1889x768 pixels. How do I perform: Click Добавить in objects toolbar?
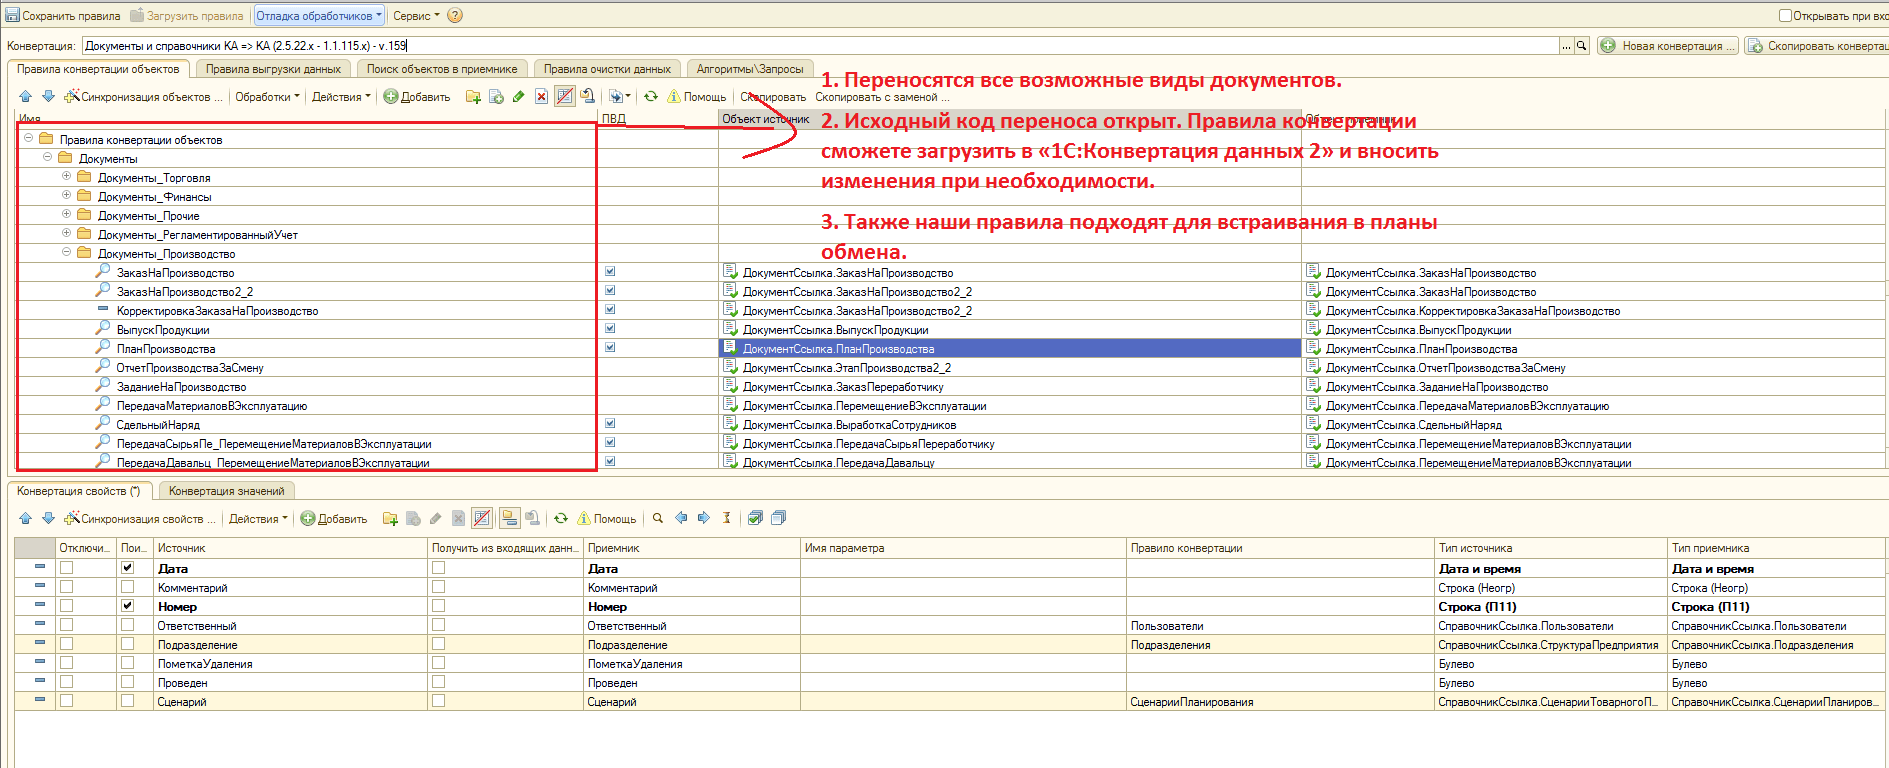tap(417, 97)
